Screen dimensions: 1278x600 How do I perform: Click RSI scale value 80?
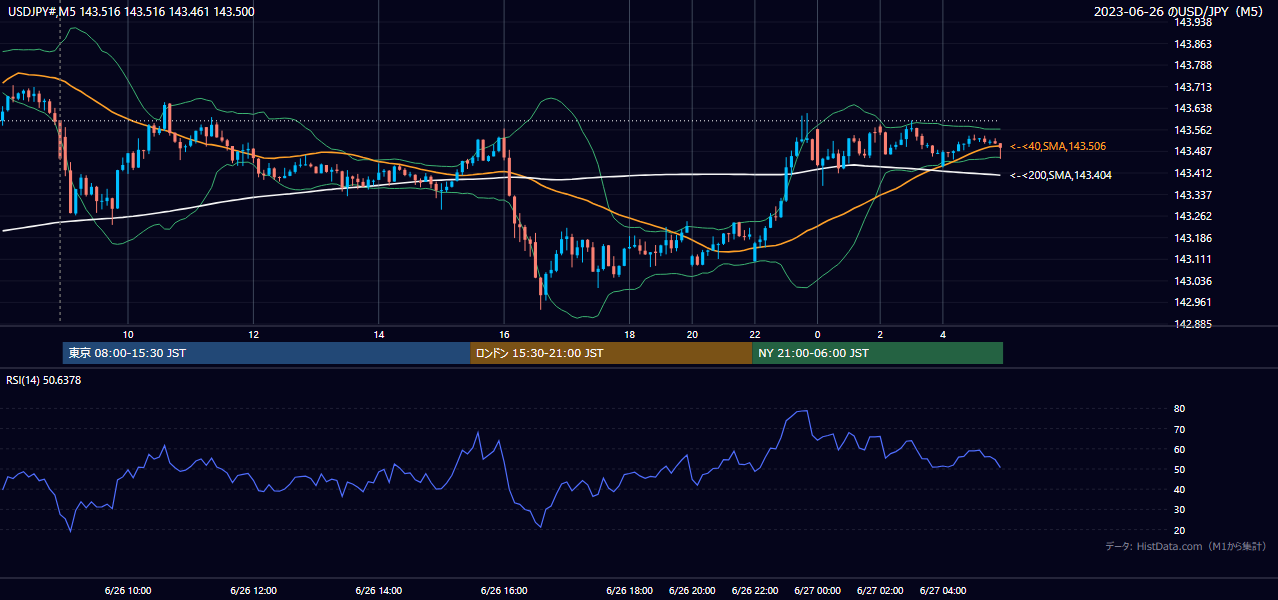tap(1180, 409)
